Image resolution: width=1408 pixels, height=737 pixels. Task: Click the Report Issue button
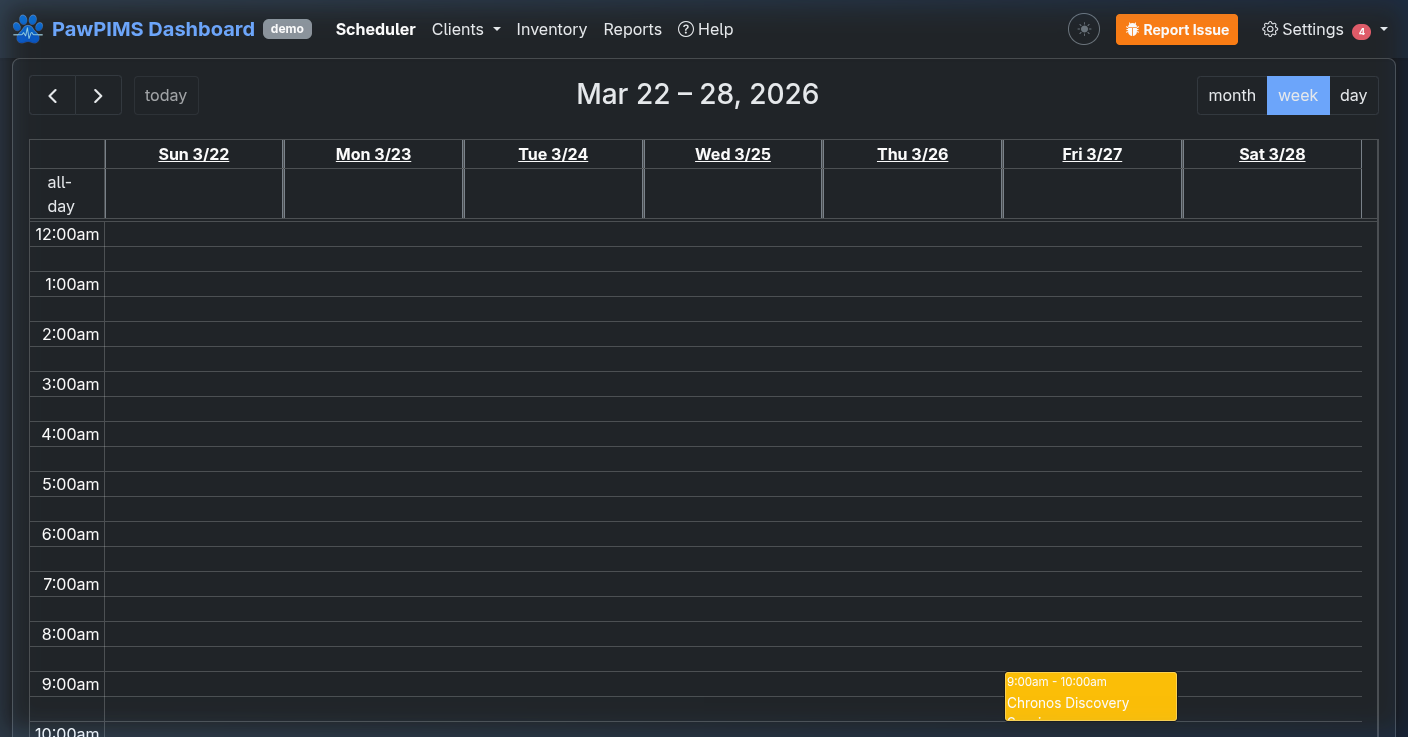1176,29
